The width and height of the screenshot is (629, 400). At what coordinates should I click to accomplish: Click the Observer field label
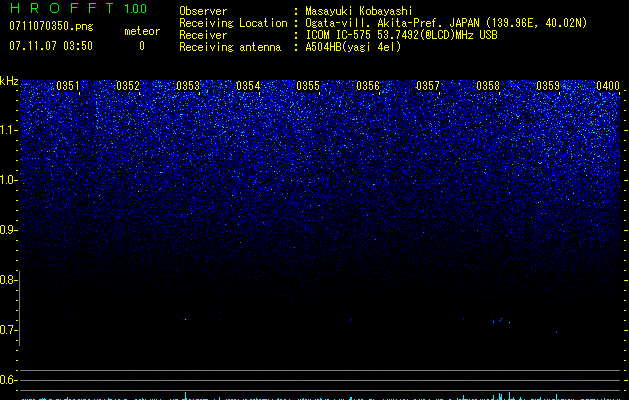(203, 11)
